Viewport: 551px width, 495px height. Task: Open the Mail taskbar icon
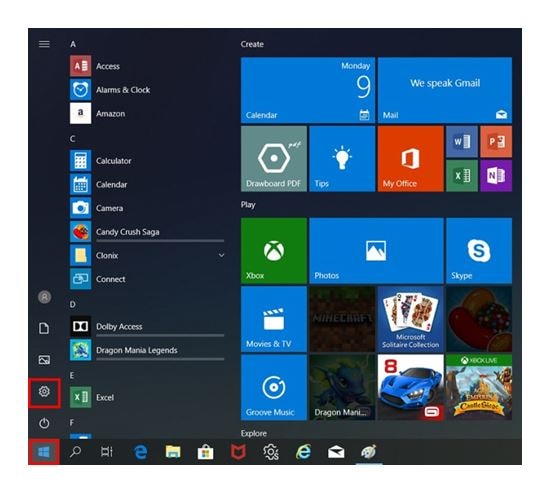pos(336,452)
